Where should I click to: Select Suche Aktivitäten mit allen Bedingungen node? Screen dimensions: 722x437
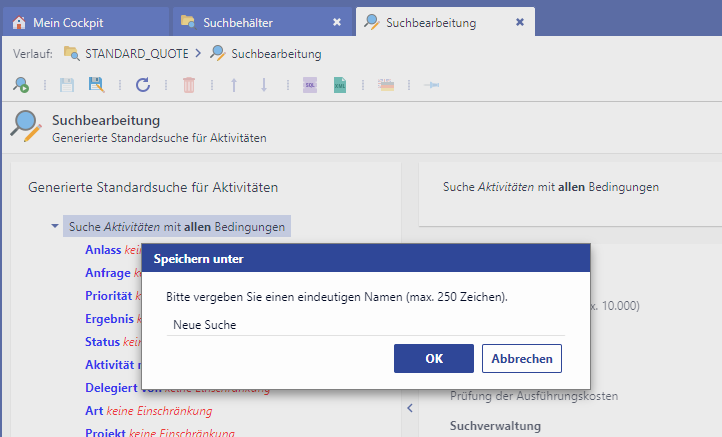tap(177, 227)
